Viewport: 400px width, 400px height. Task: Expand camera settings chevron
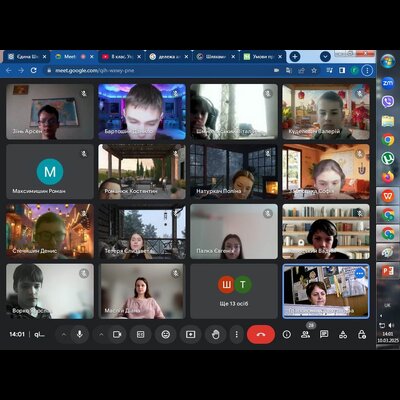[x=101, y=334]
